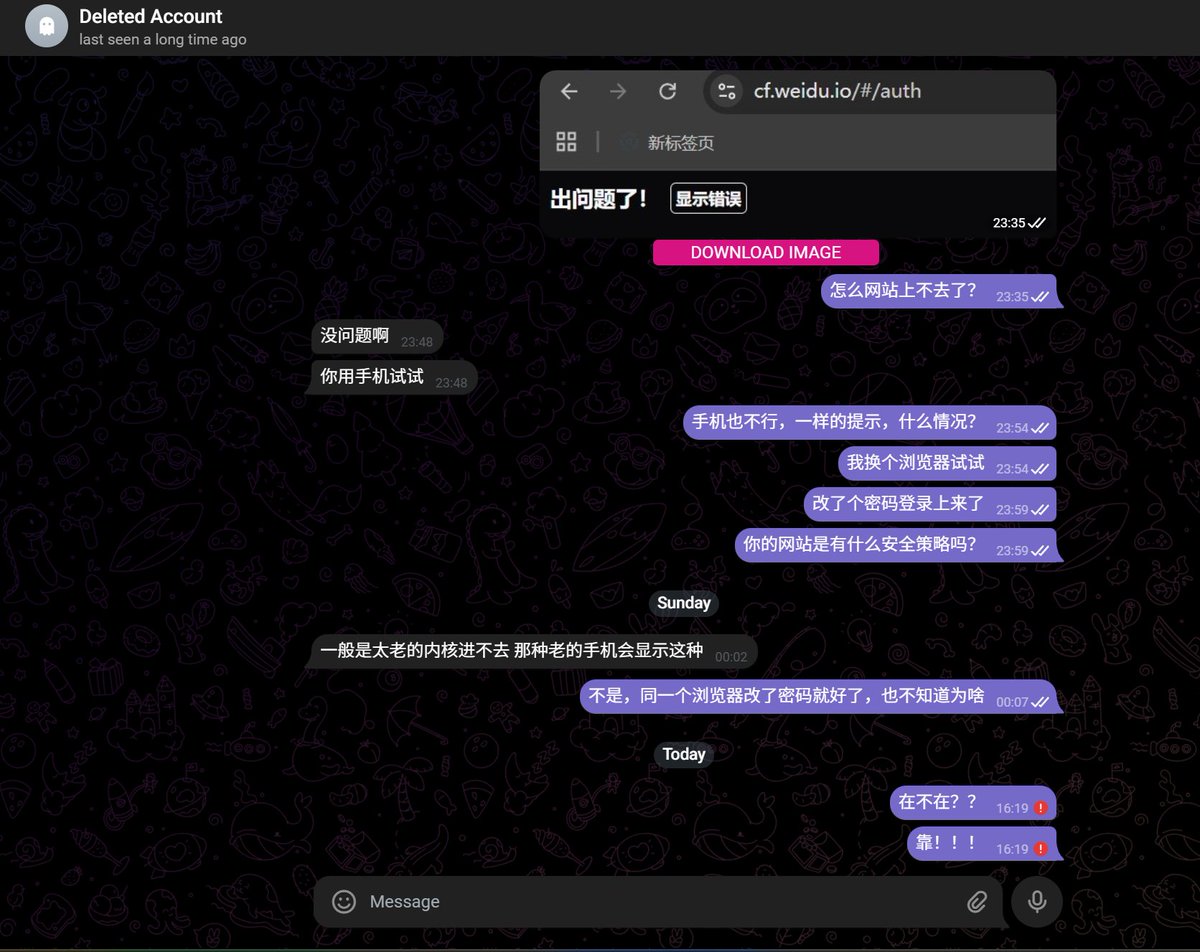Click apps grid icon in screenshot image
1200x952 pixels.
tap(566, 142)
